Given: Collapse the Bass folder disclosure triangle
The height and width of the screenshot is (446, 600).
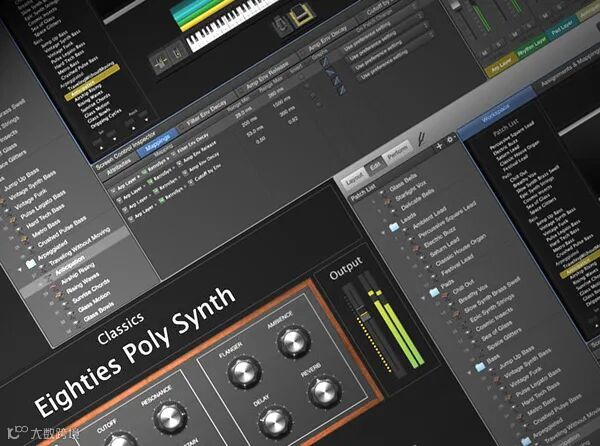Looking at the screenshot, I should (x=470, y=372).
